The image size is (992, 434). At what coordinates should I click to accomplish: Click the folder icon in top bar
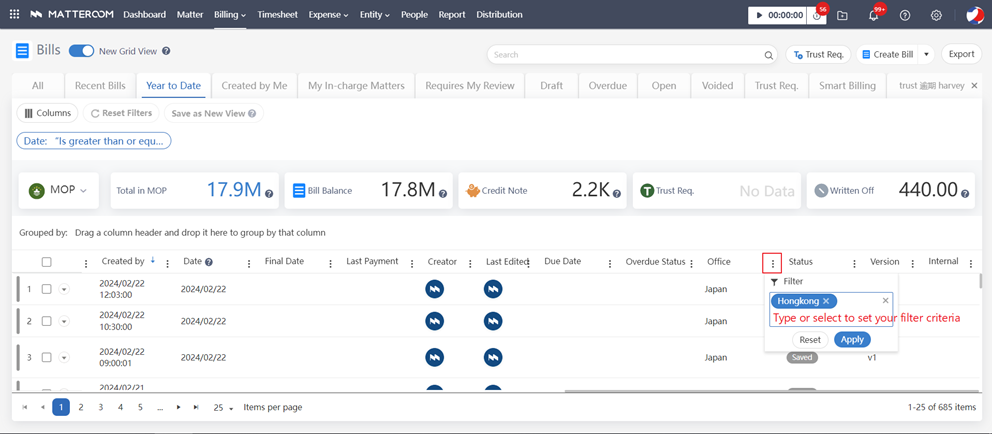point(842,15)
